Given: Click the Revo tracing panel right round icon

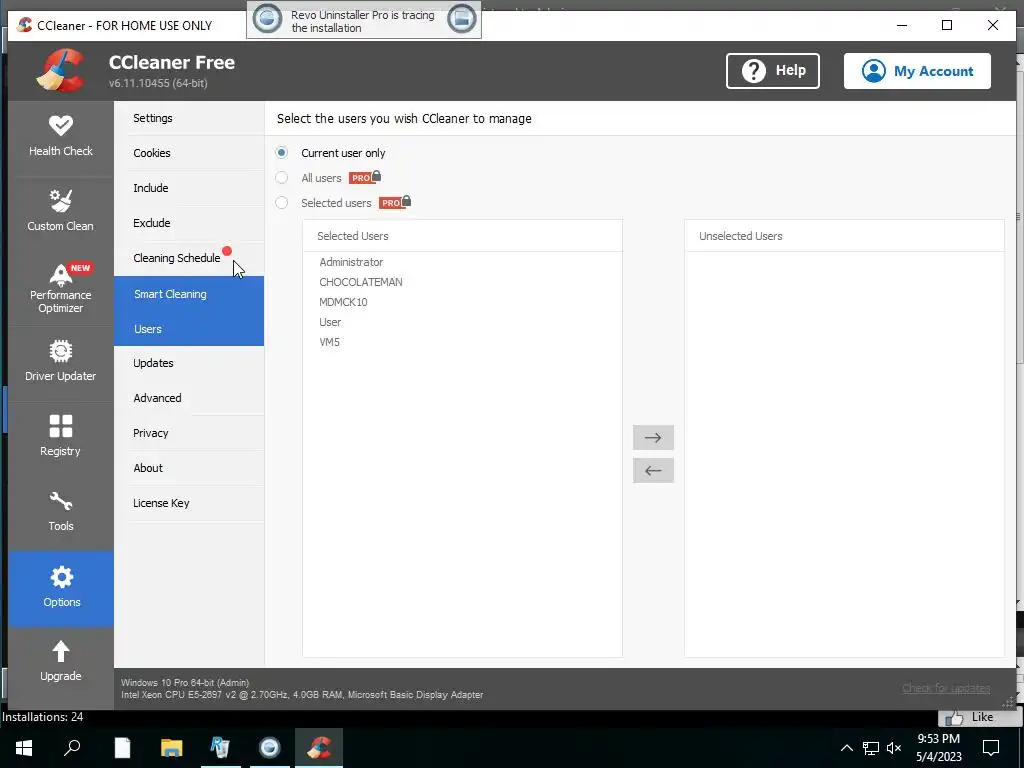Looking at the screenshot, I should click(462, 20).
